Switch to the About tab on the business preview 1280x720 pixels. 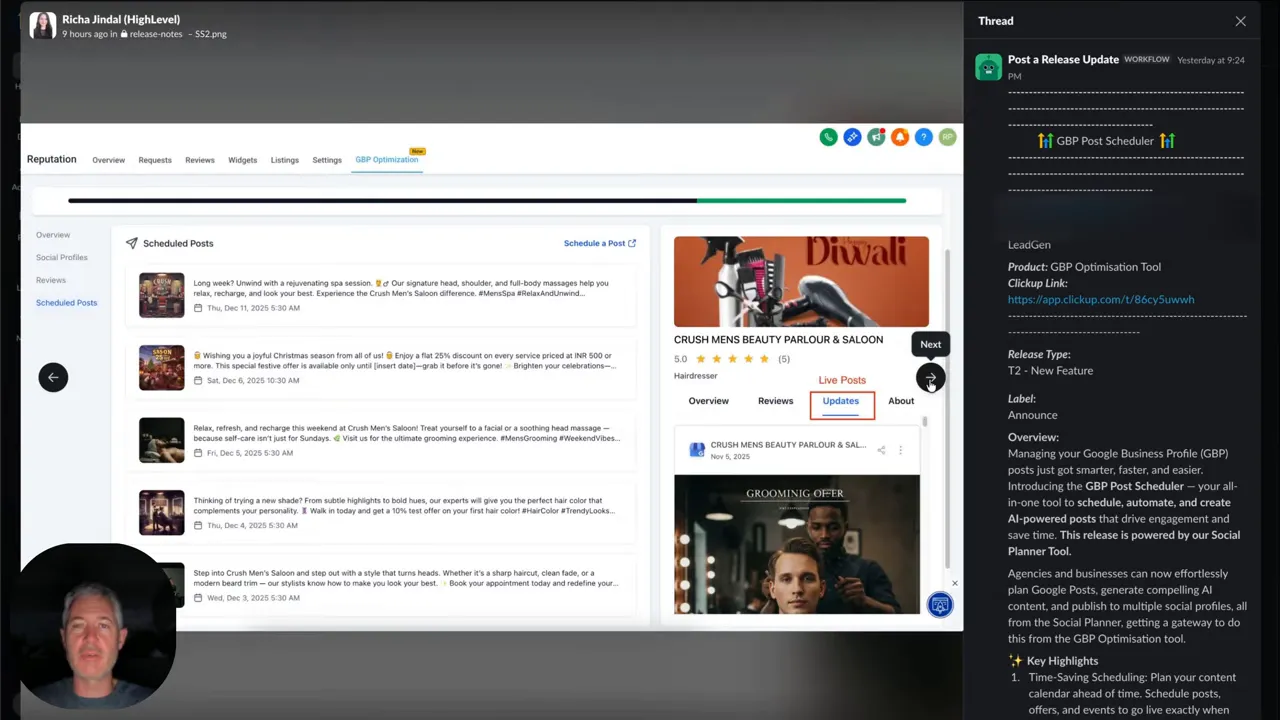(901, 401)
